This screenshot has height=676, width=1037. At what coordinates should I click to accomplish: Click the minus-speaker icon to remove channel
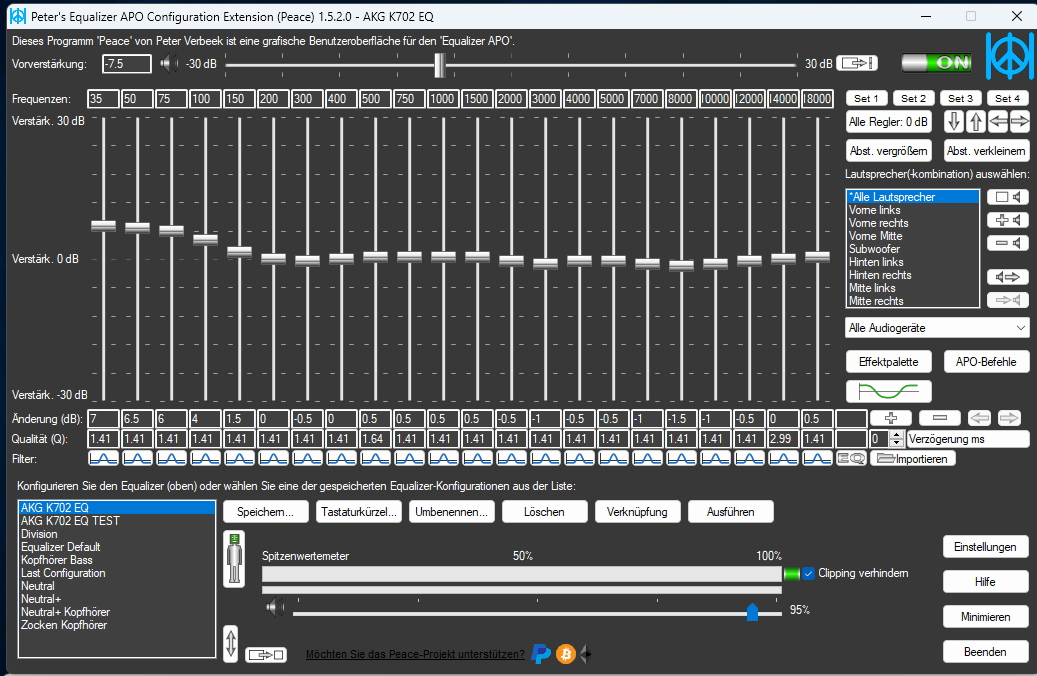click(1010, 243)
